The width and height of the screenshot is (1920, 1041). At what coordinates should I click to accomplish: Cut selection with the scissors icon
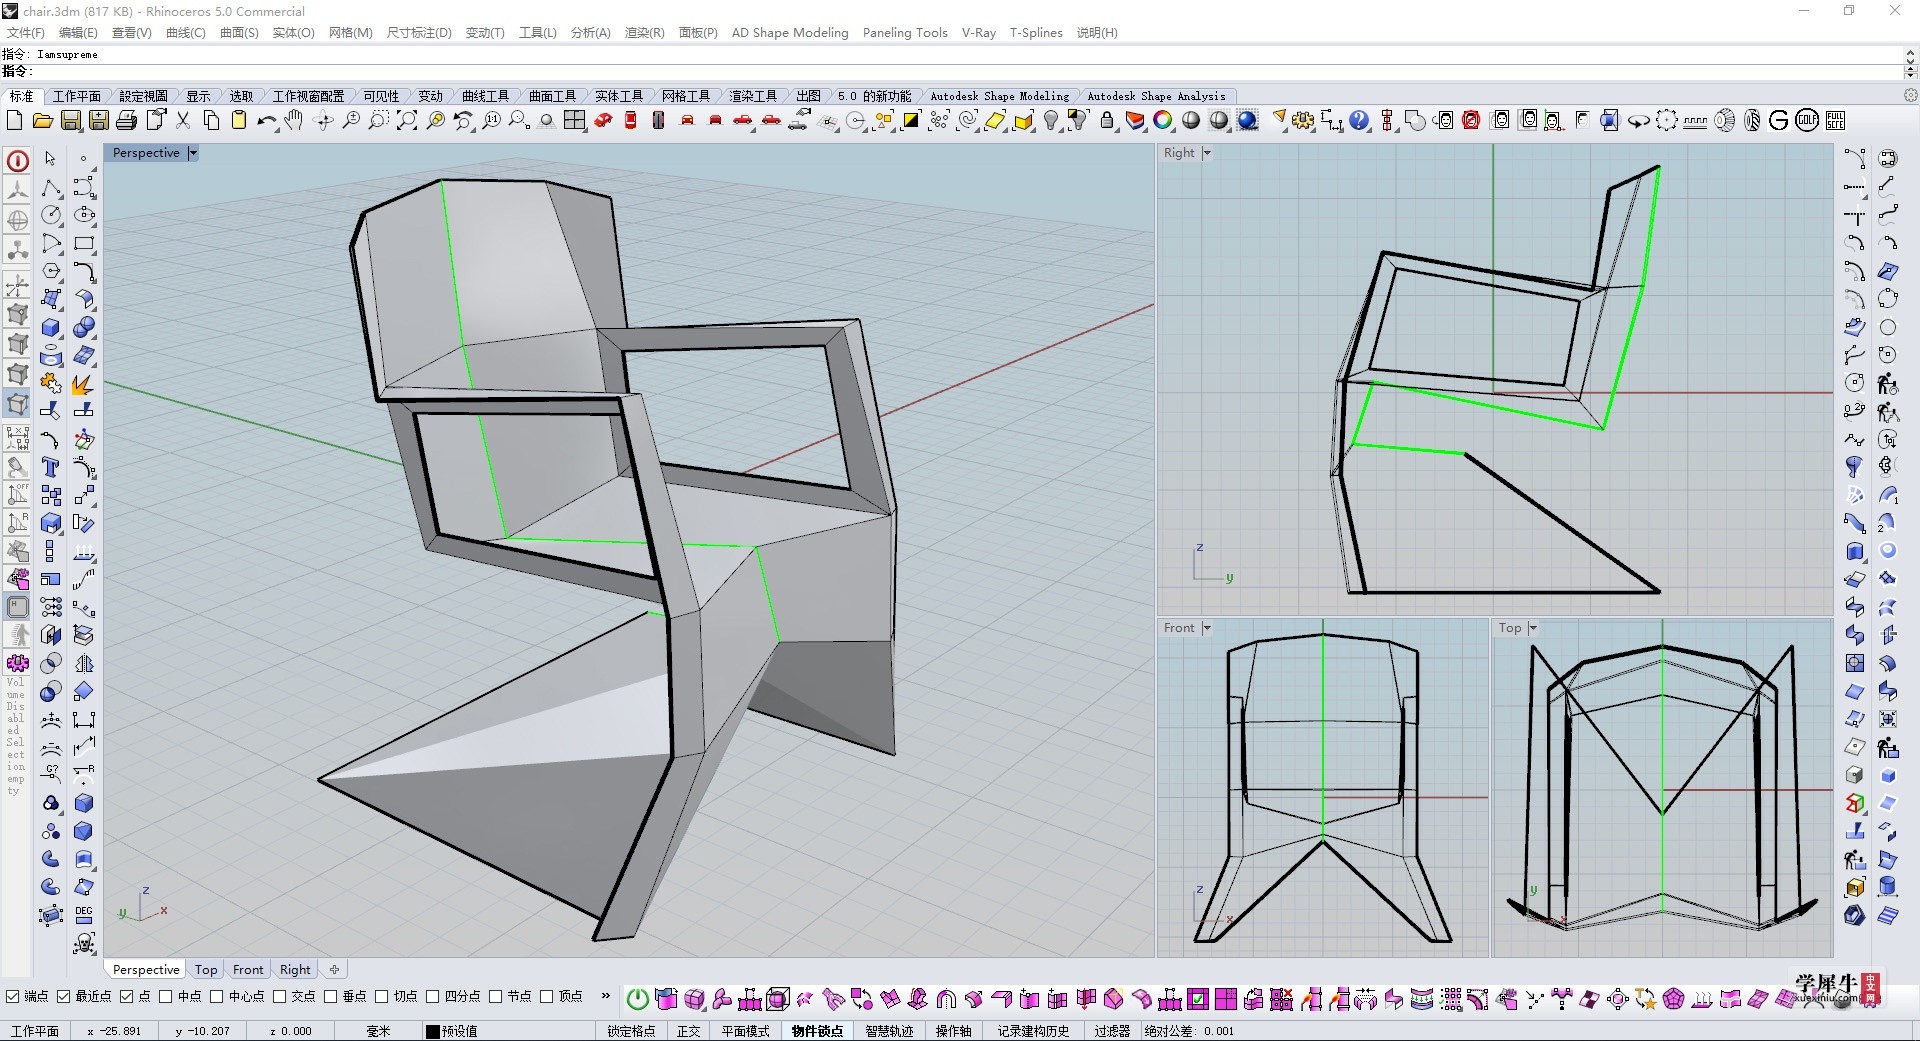click(x=183, y=121)
